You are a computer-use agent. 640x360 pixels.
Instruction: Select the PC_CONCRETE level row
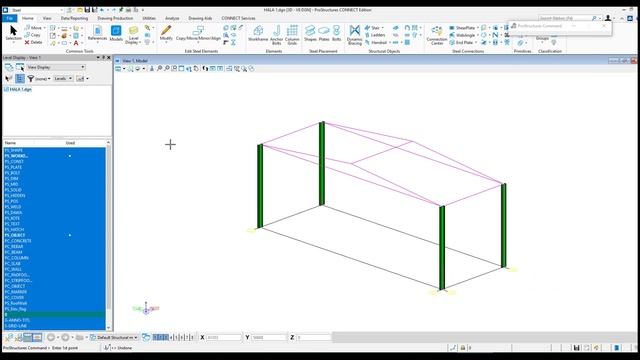[55, 241]
